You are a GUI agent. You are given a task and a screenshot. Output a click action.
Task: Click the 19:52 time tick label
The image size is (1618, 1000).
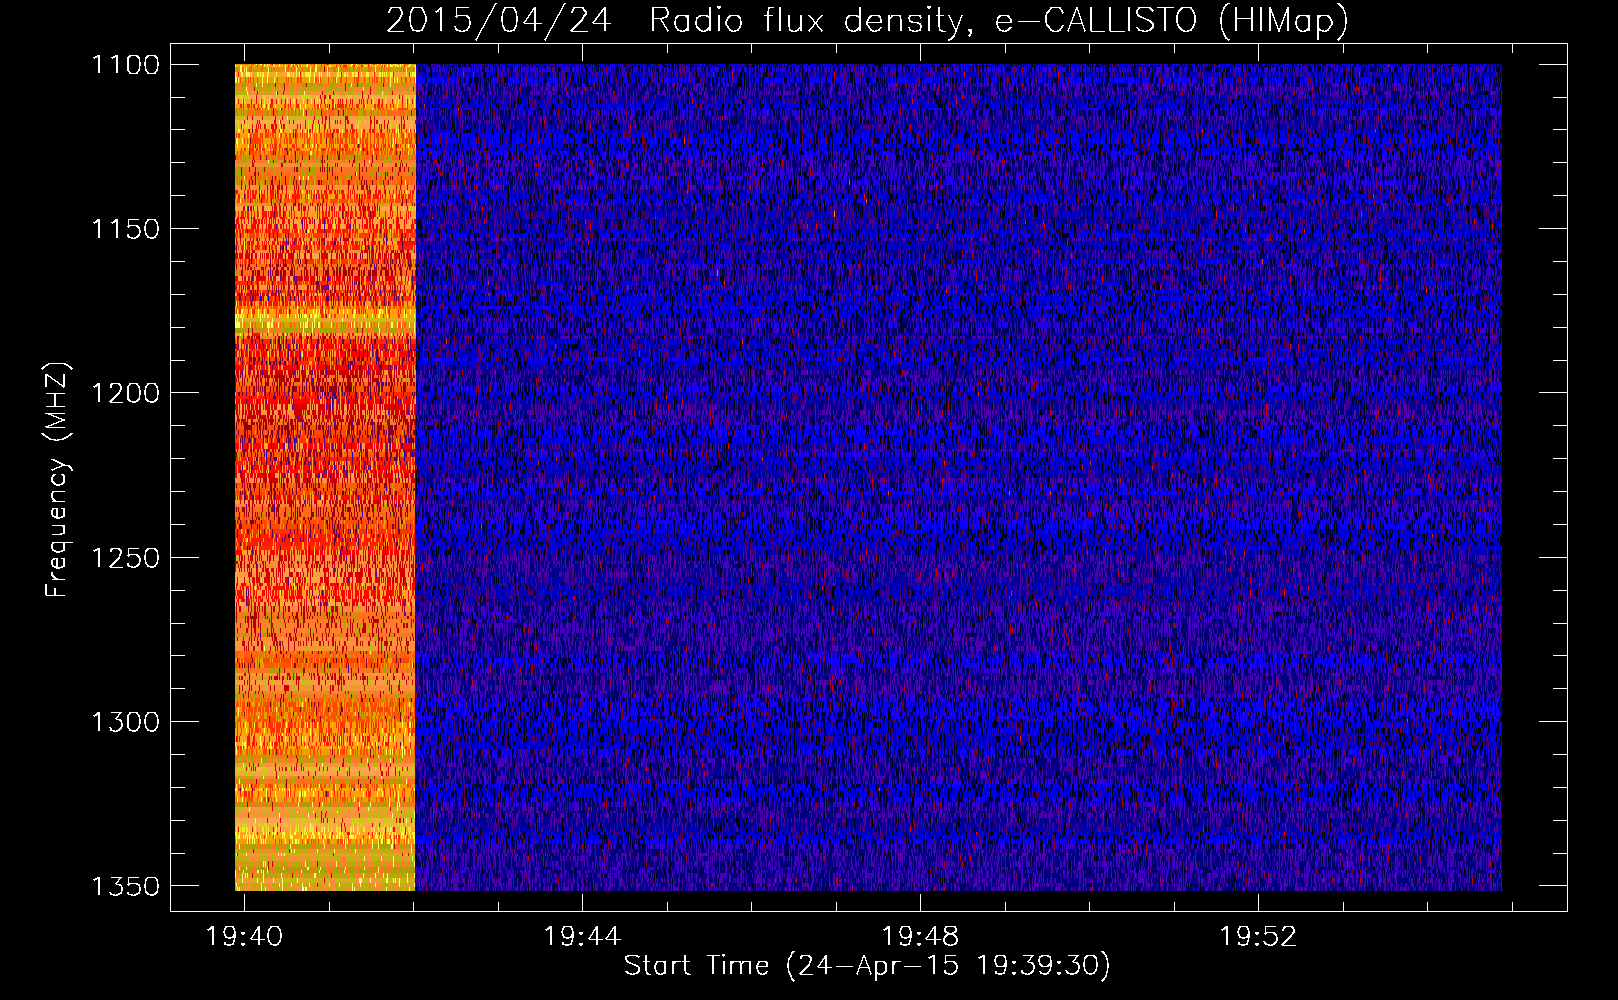[x=1258, y=936]
